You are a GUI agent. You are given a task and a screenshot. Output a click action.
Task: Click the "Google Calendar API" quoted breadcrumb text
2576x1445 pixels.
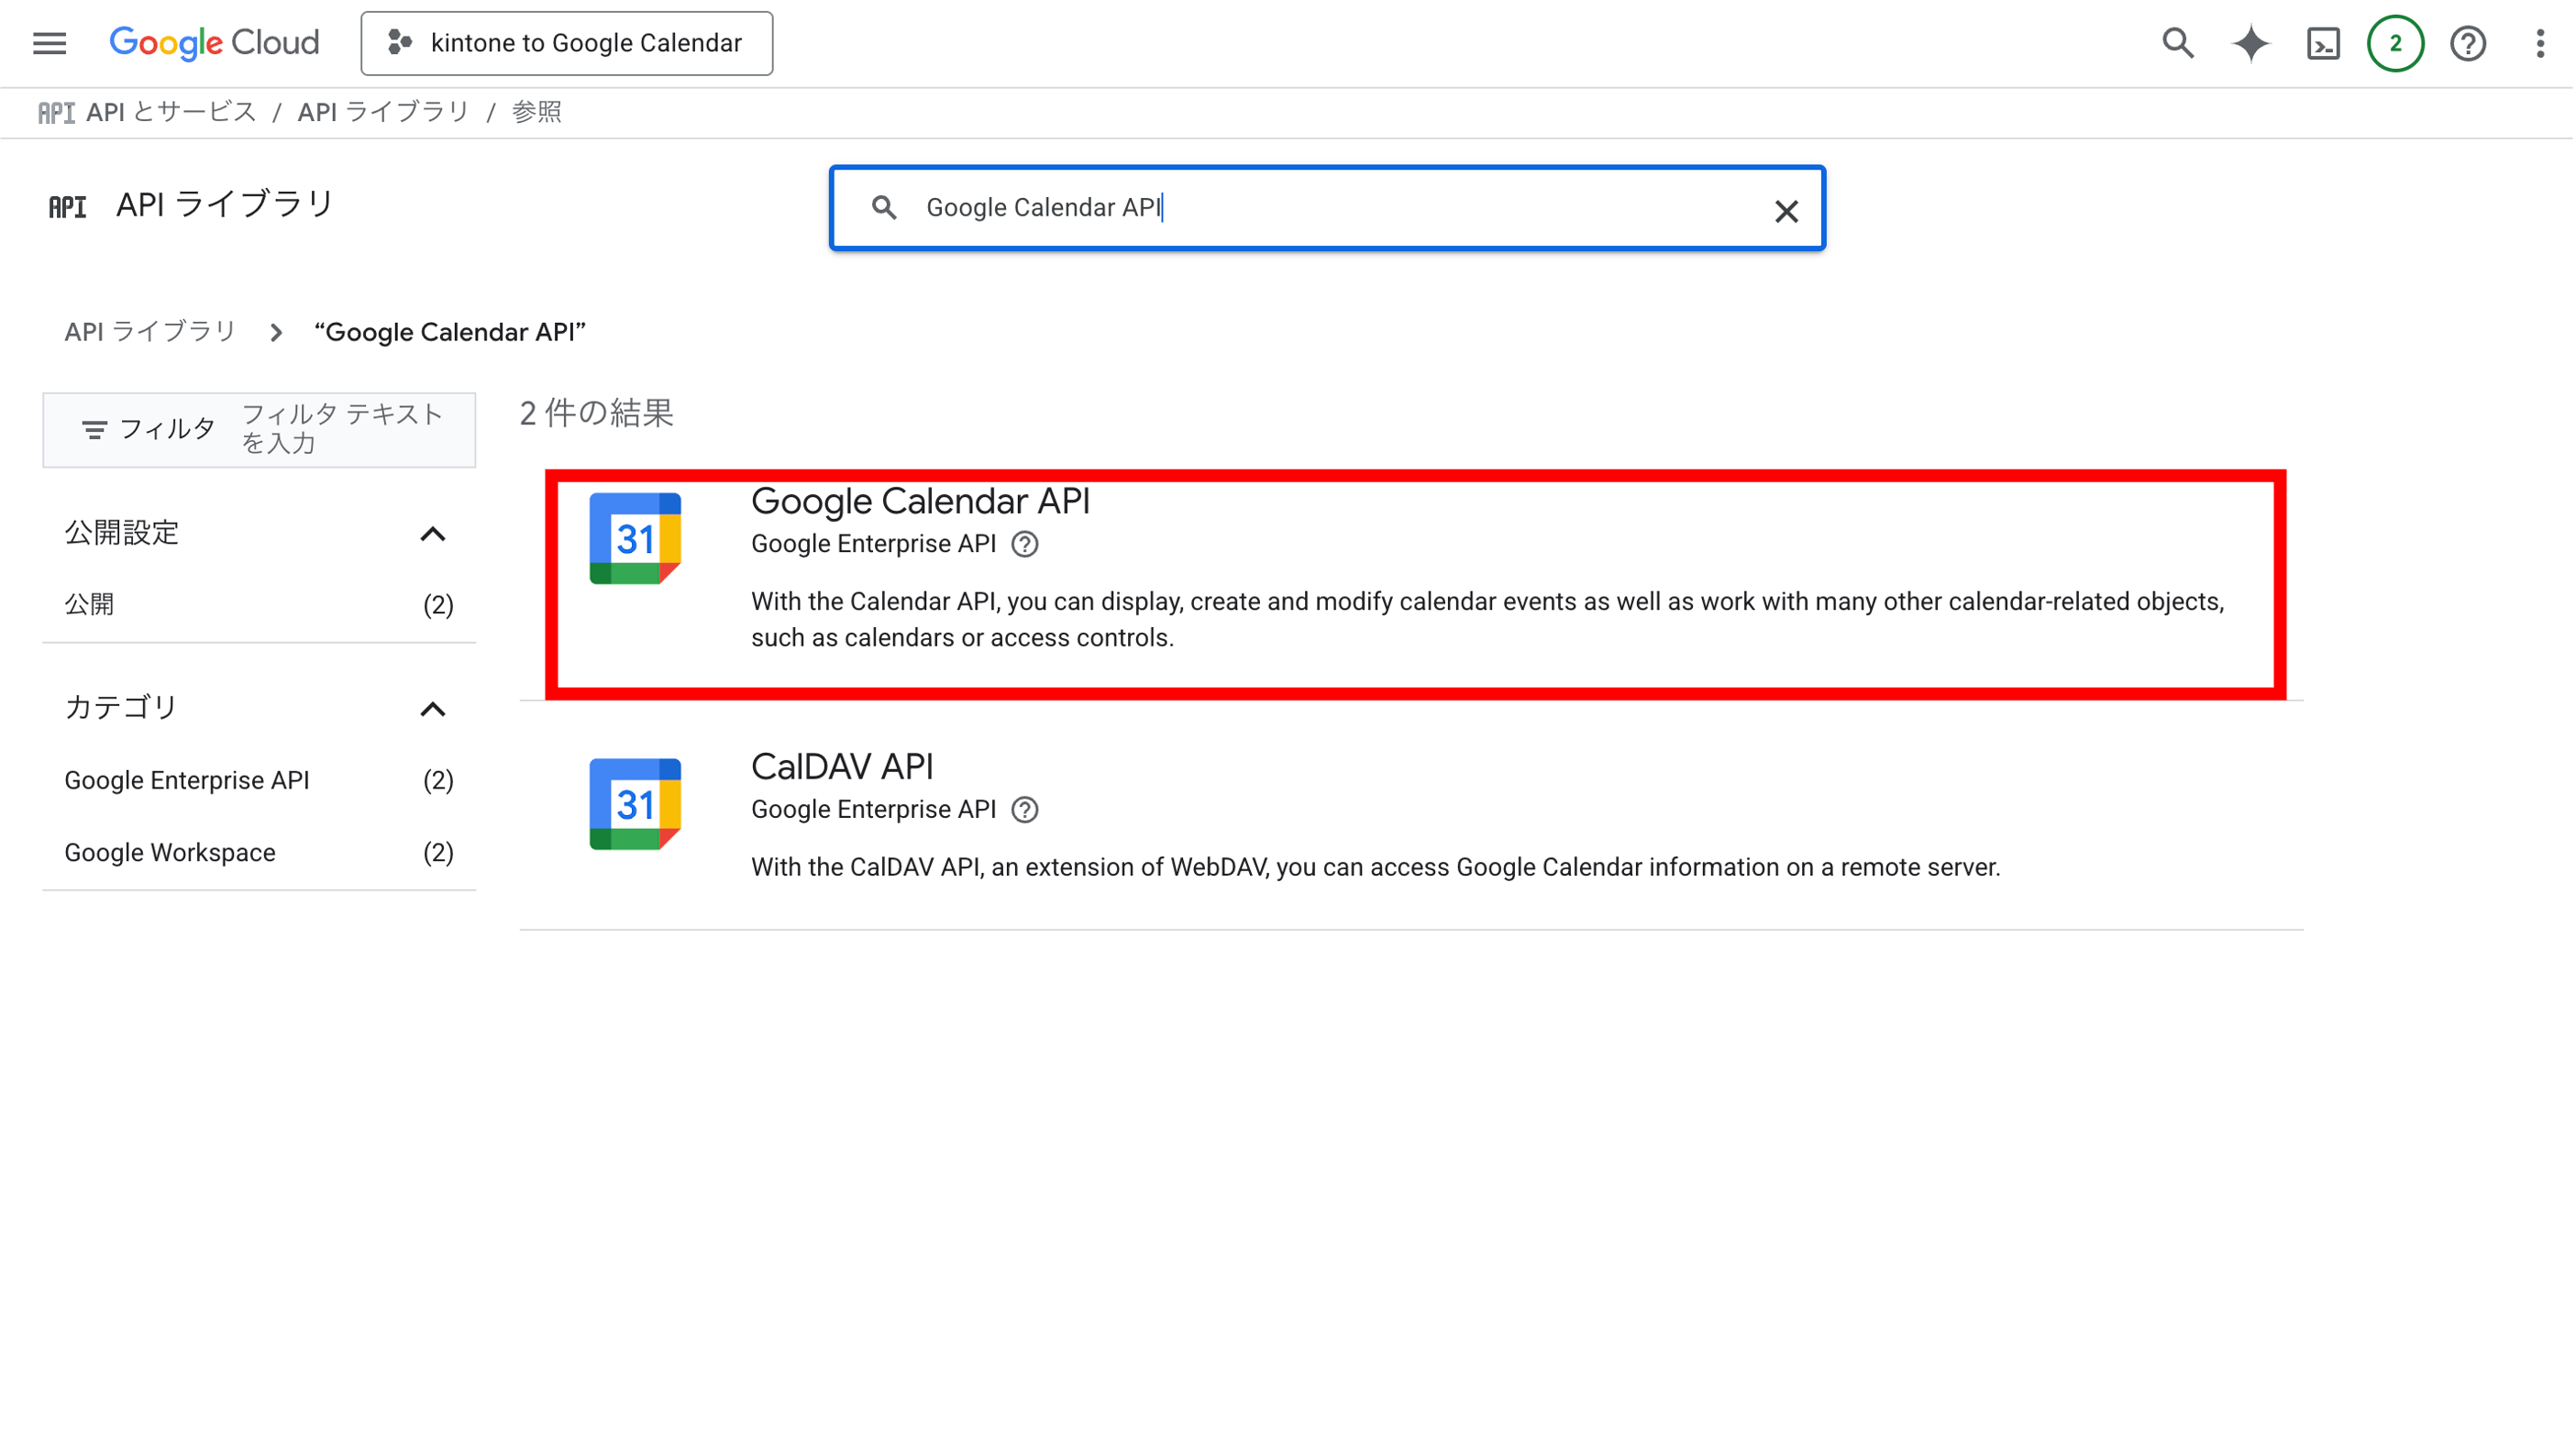450,332
